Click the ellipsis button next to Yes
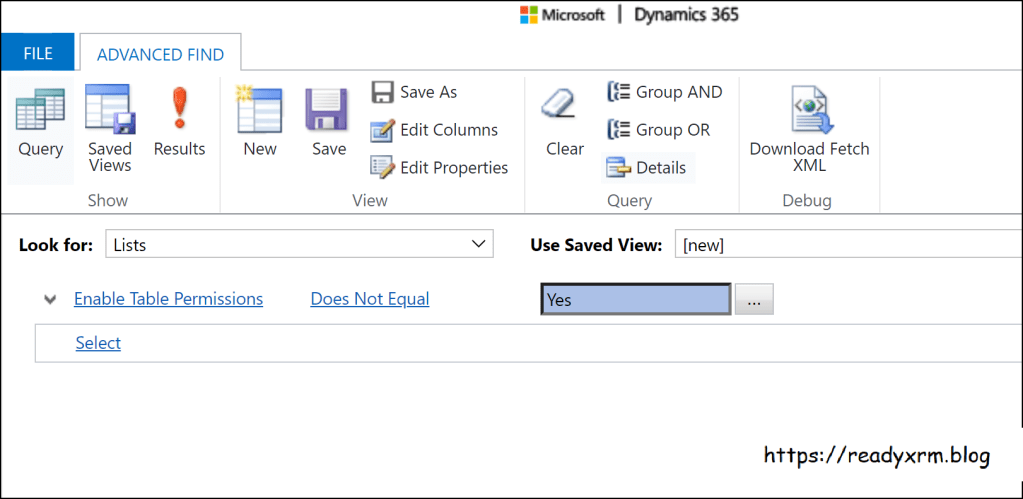The height and width of the screenshot is (499, 1023). [x=754, y=300]
